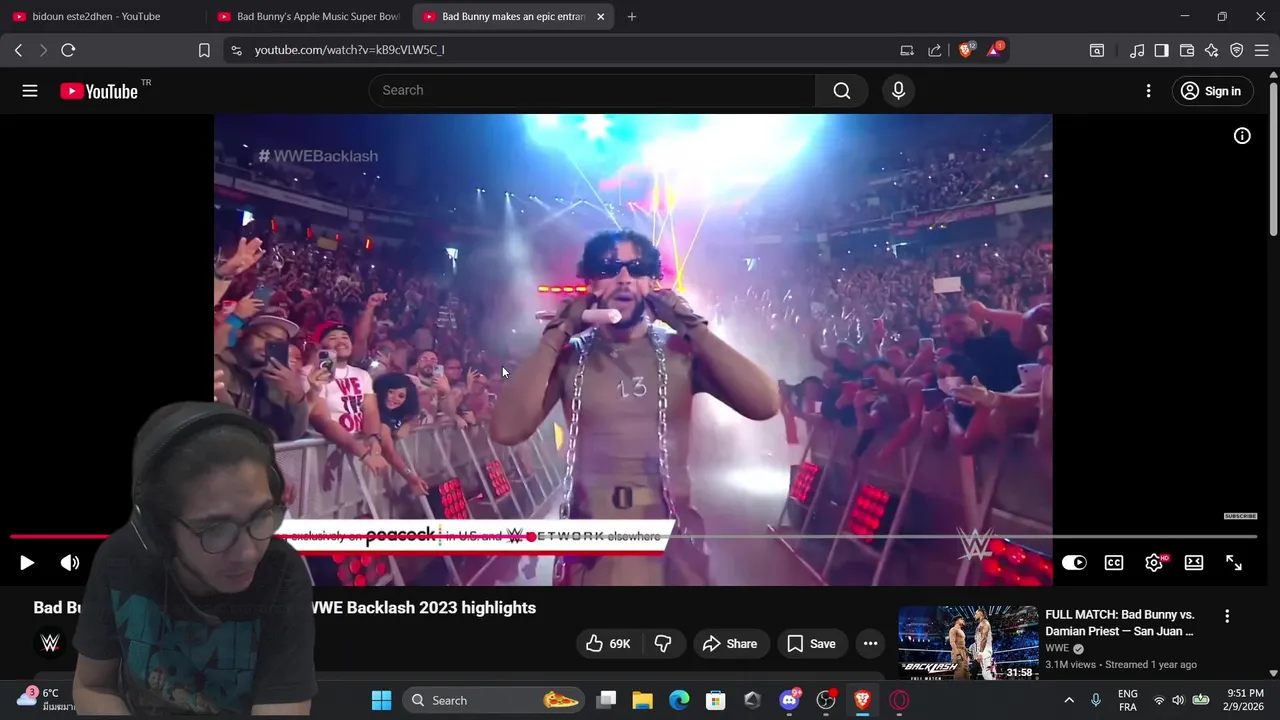Viewport: 1280px width, 720px height.
Task: Click the Sign in button
Action: 1211,91
